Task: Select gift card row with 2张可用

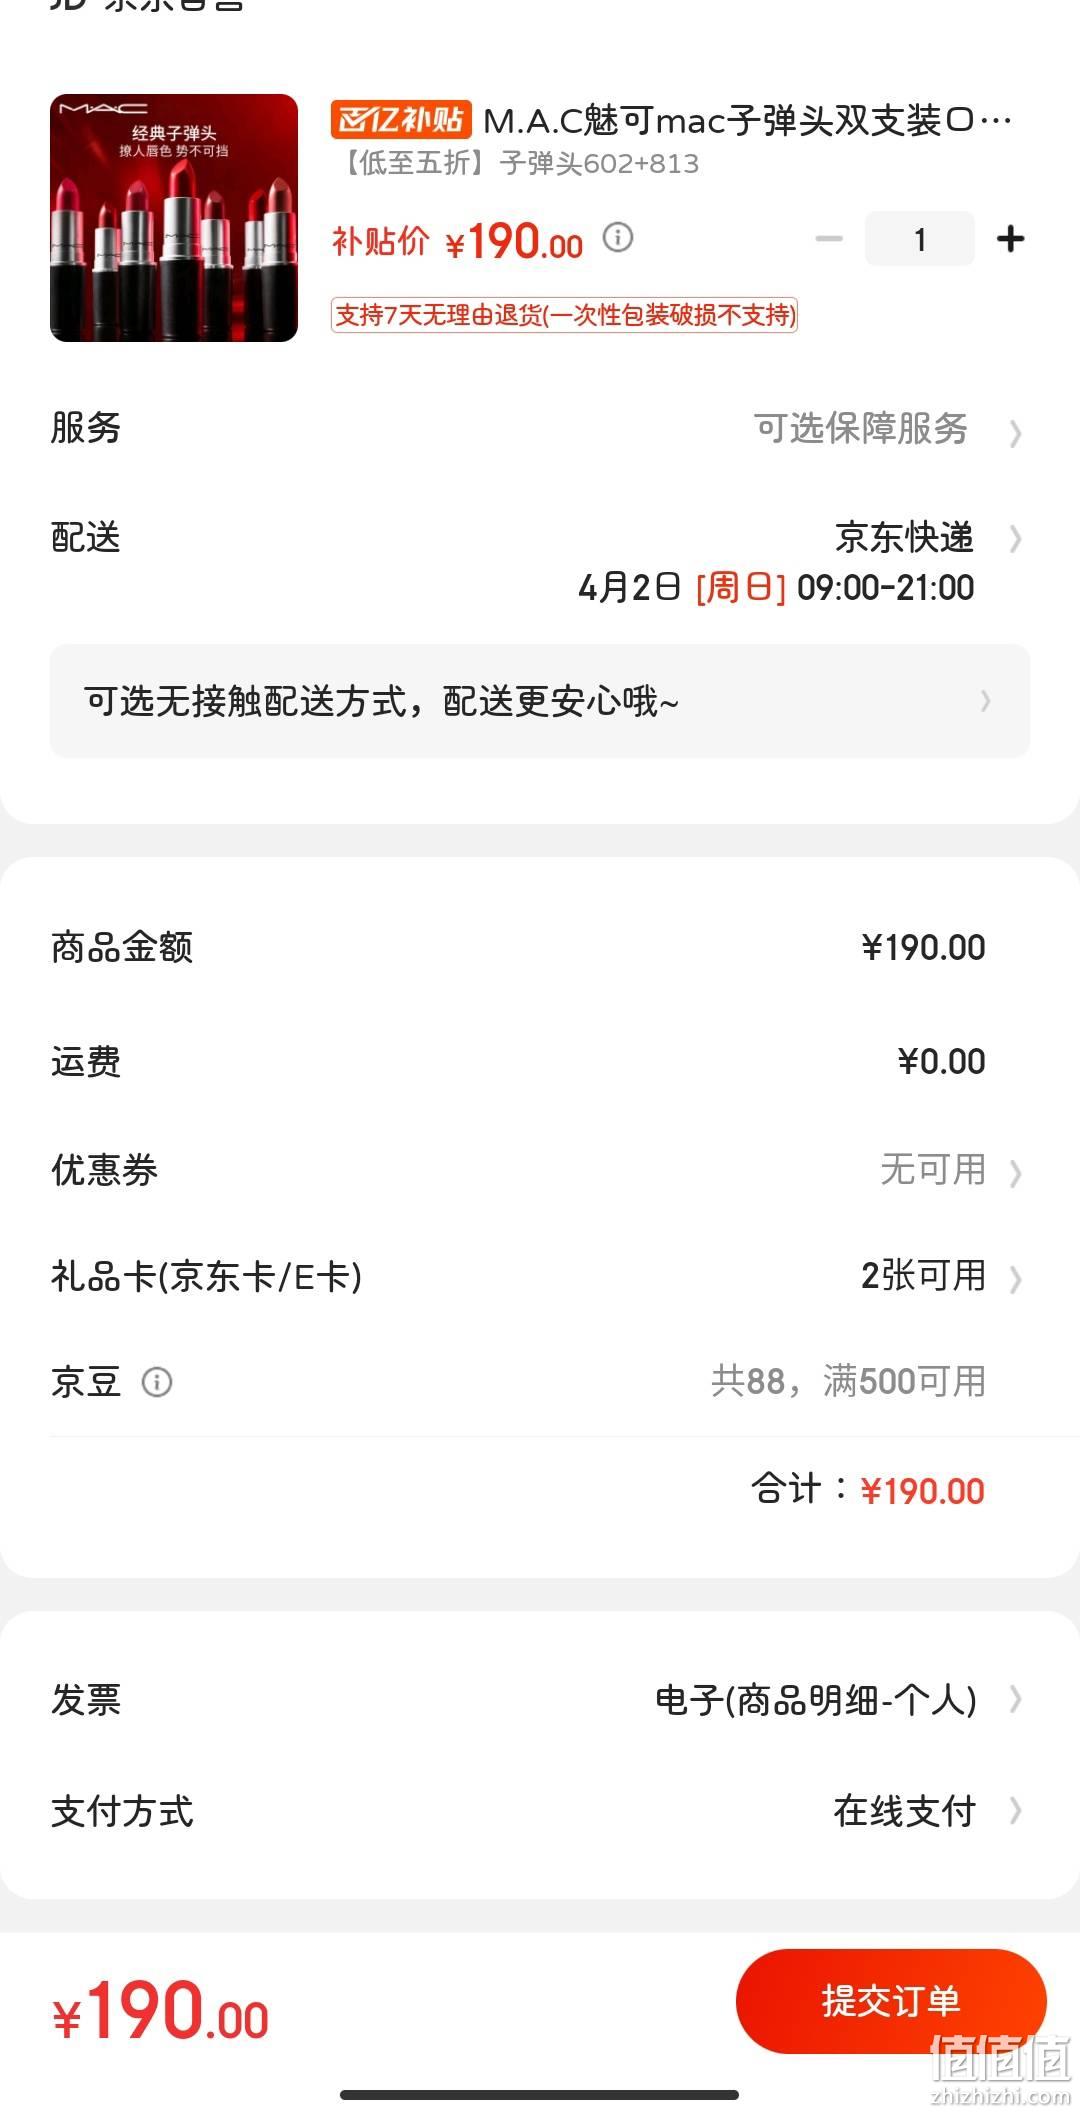Action: pyautogui.click(x=540, y=1277)
